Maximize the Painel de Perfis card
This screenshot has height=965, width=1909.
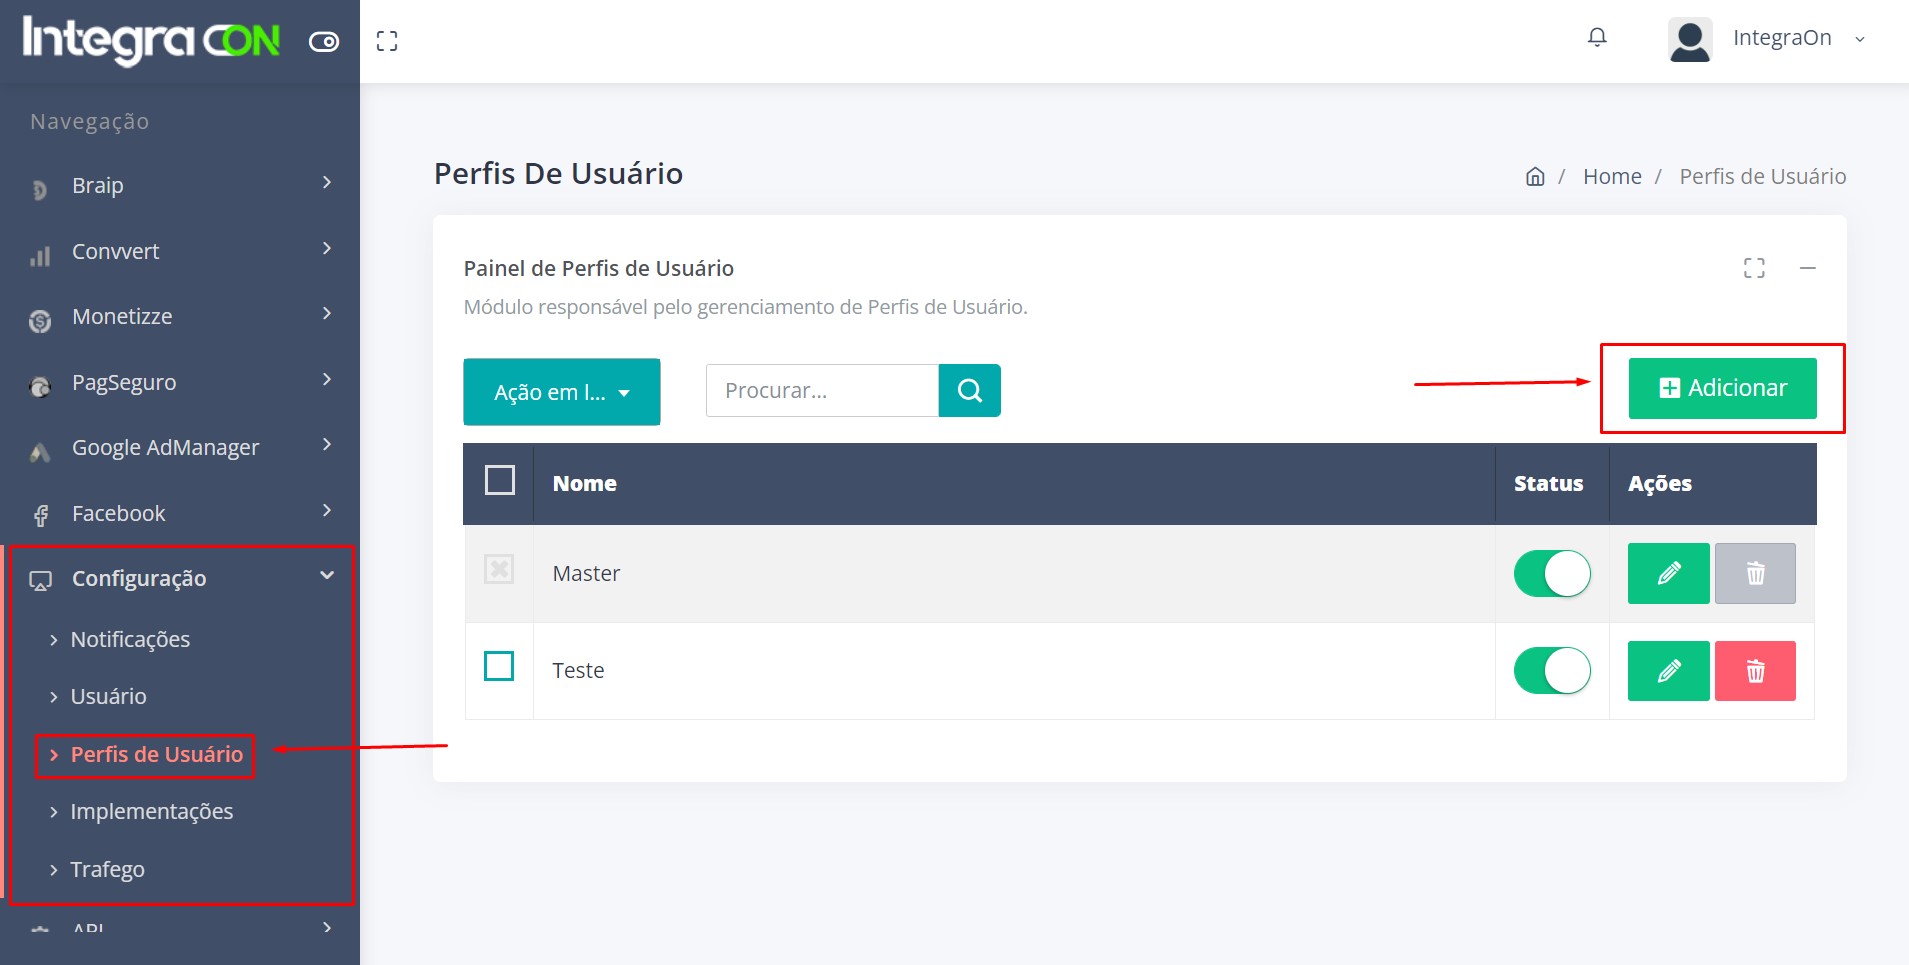1754,268
